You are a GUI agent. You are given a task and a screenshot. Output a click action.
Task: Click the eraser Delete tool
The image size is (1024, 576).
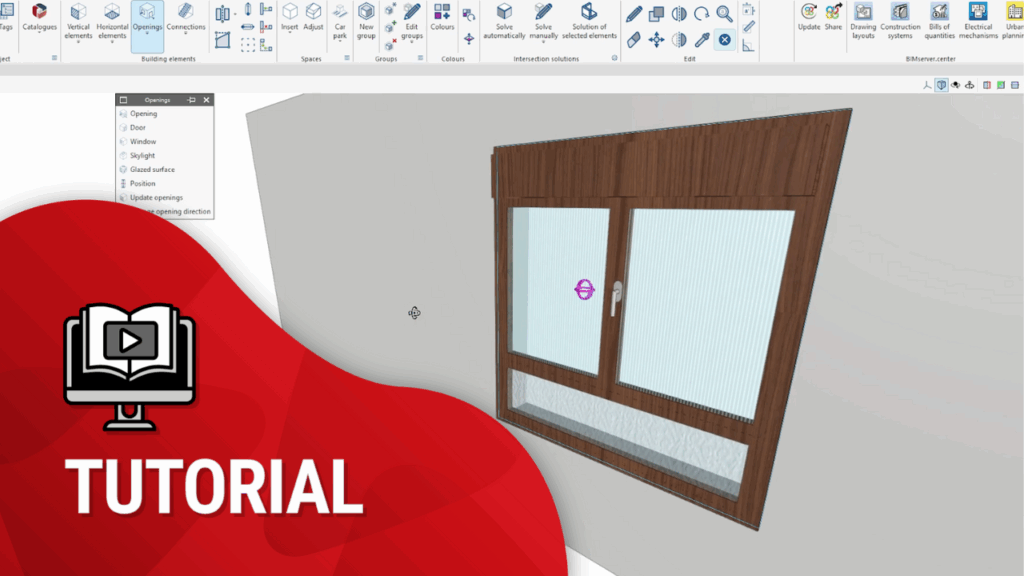634,40
